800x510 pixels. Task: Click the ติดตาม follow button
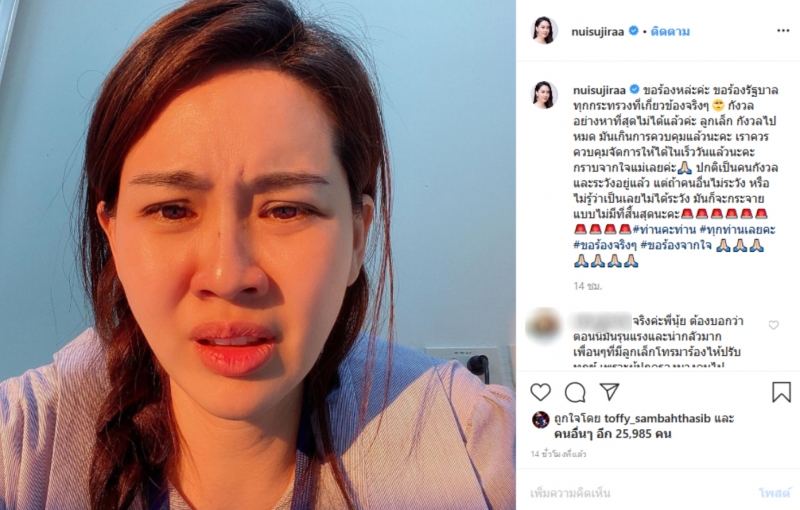670,32
